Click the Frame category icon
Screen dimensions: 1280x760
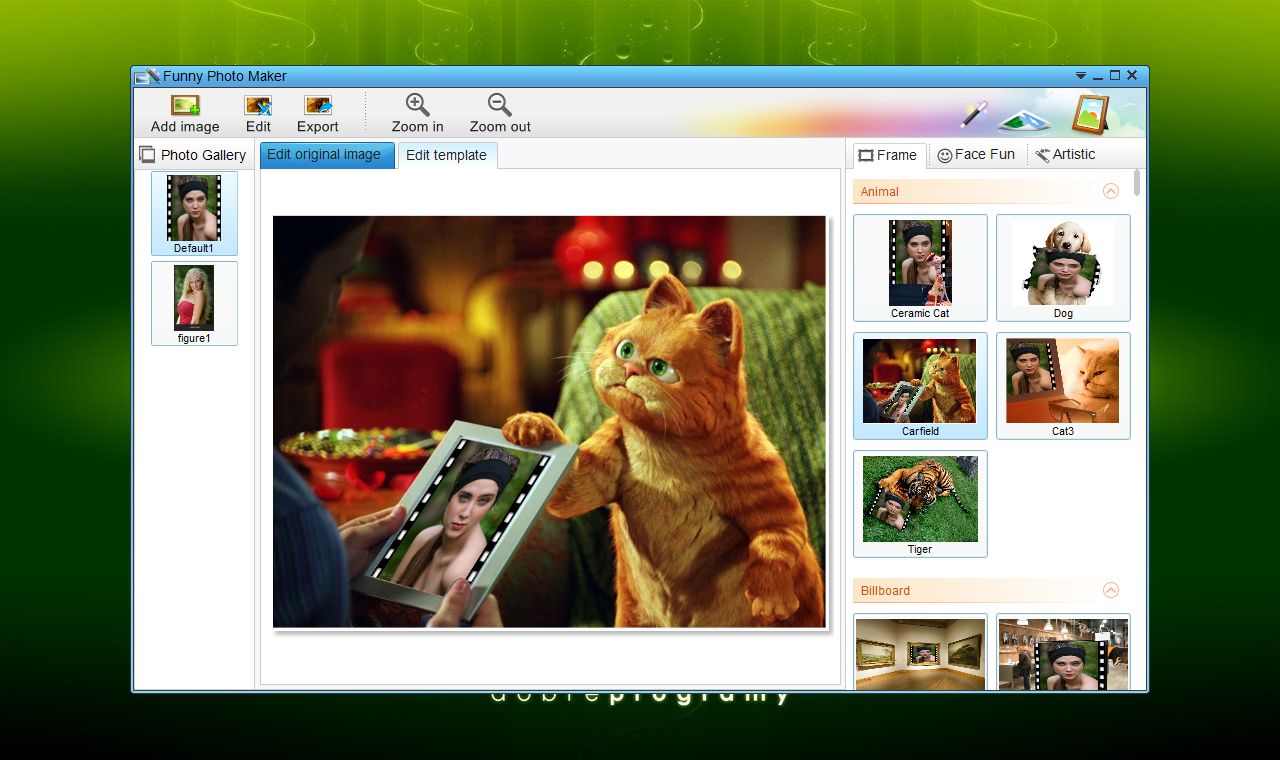pyautogui.click(x=866, y=154)
